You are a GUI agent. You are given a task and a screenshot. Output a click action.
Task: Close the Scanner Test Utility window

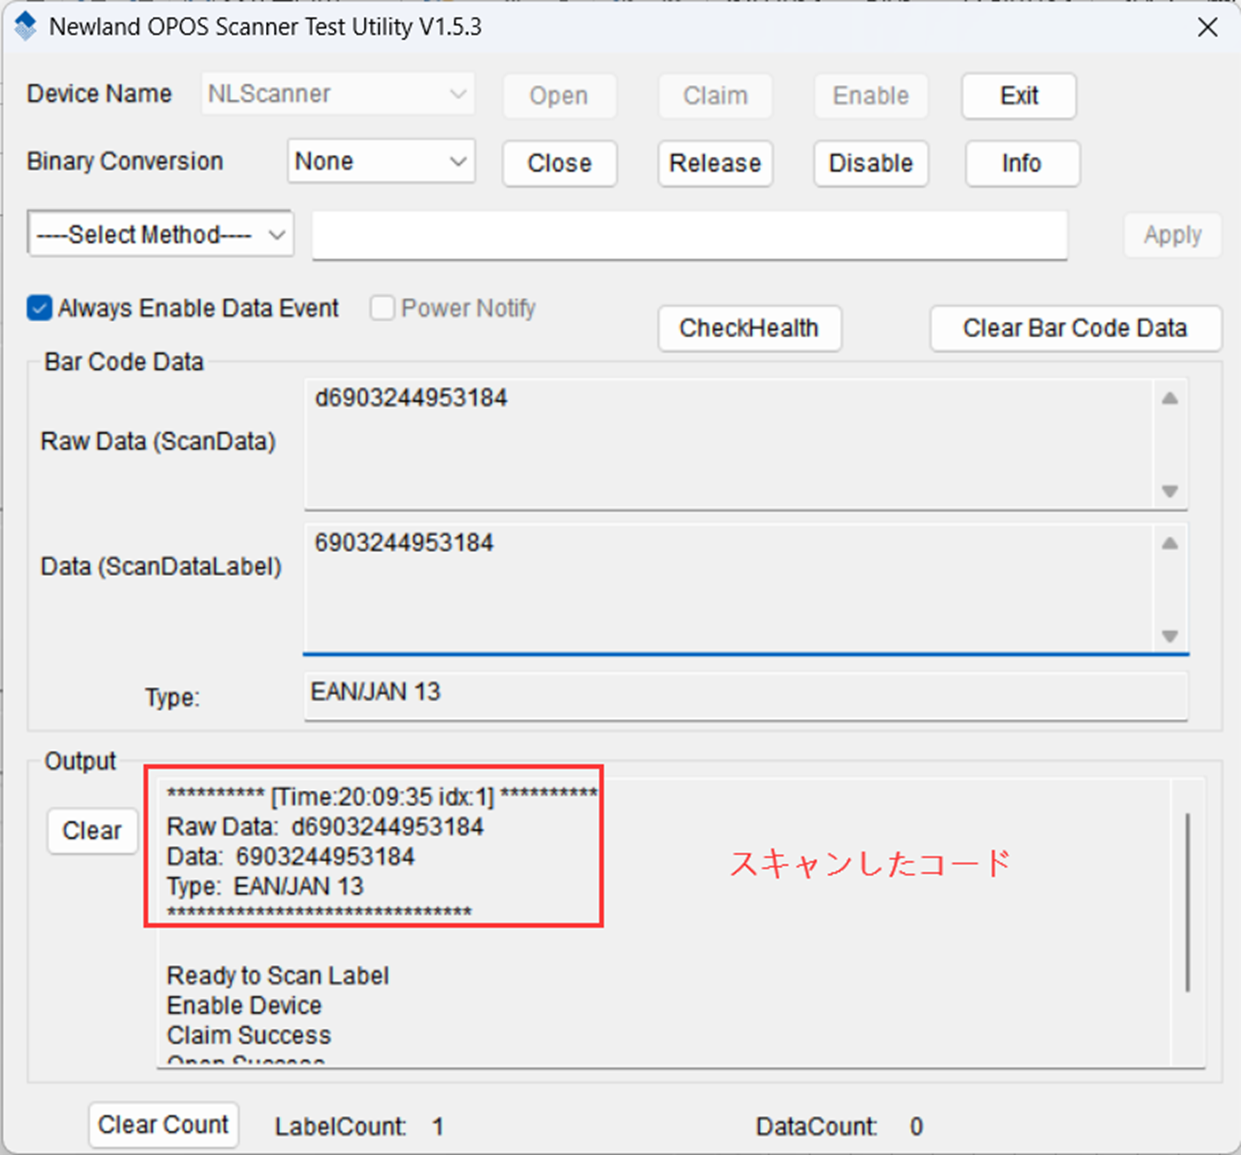[1208, 27]
